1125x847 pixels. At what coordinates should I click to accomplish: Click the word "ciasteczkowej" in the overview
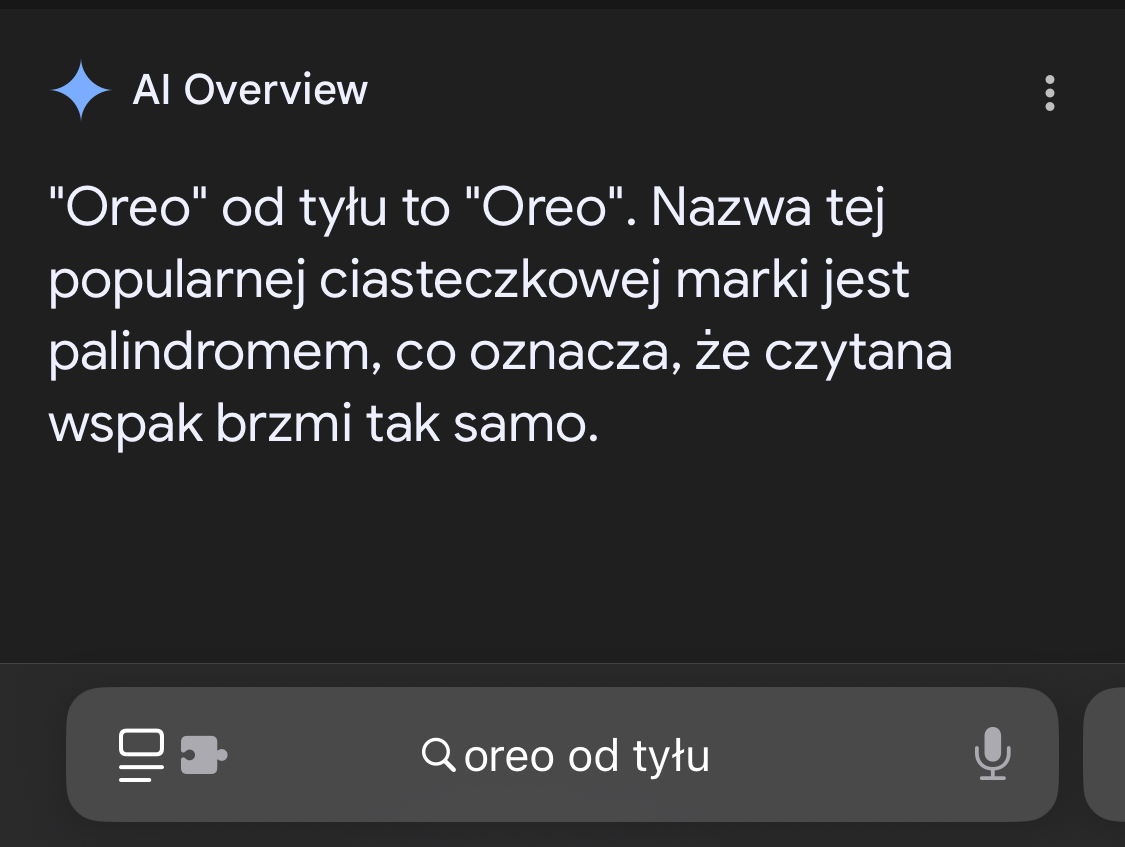tap(490, 281)
